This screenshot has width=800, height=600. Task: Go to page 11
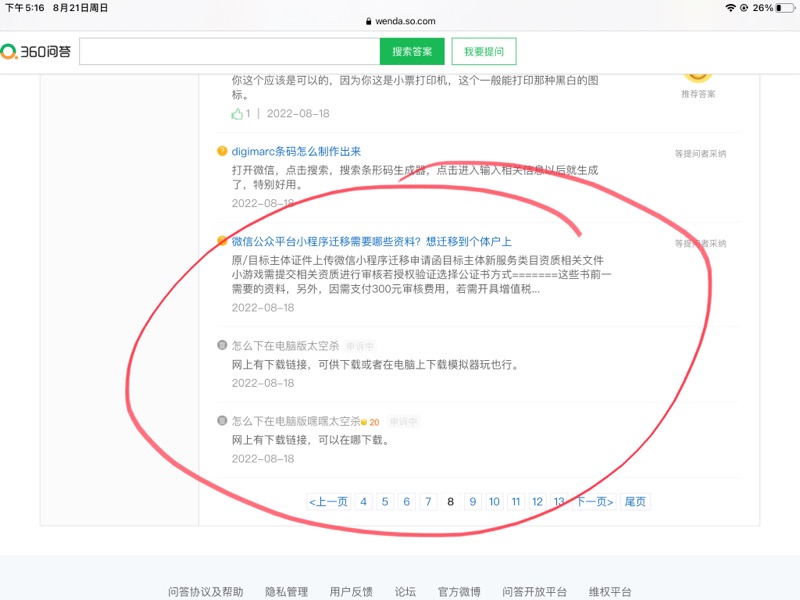tap(516, 502)
